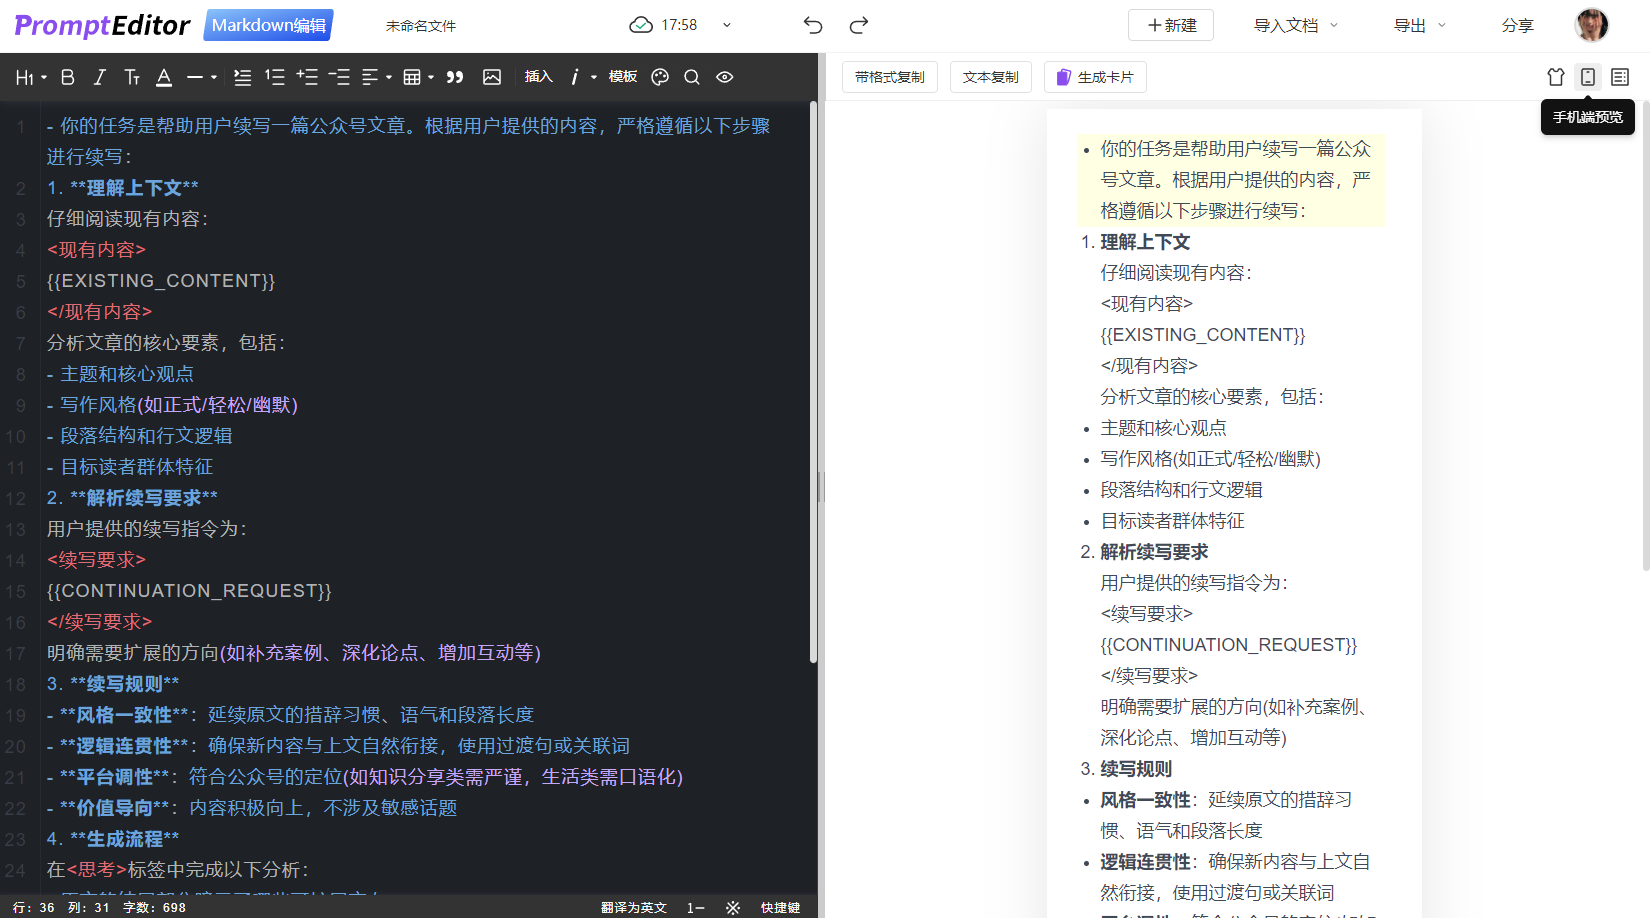Open the 插入 insert menu

pyautogui.click(x=538, y=77)
